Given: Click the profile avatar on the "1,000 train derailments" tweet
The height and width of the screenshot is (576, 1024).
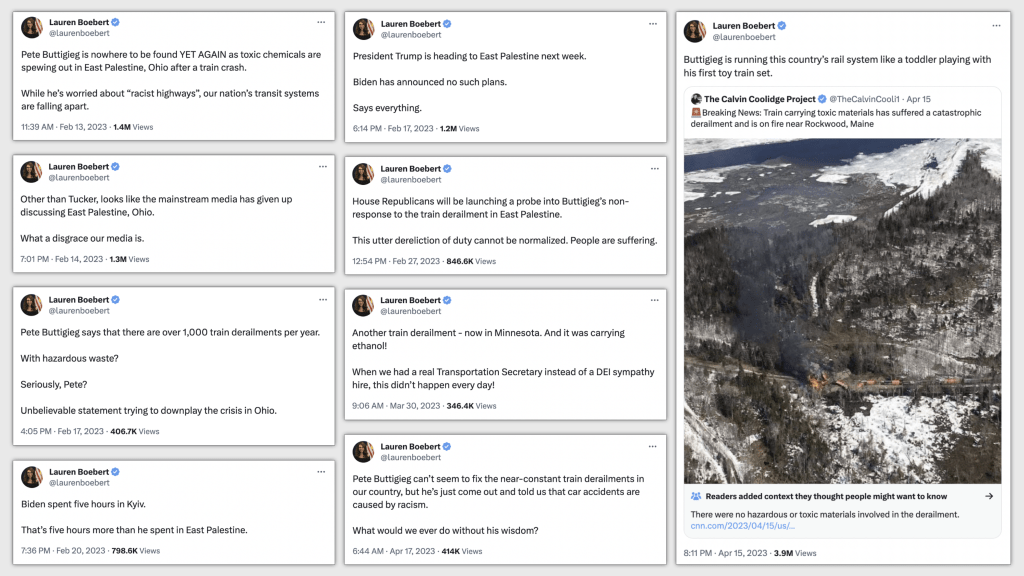Looking at the screenshot, I should [x=31, y=305].
